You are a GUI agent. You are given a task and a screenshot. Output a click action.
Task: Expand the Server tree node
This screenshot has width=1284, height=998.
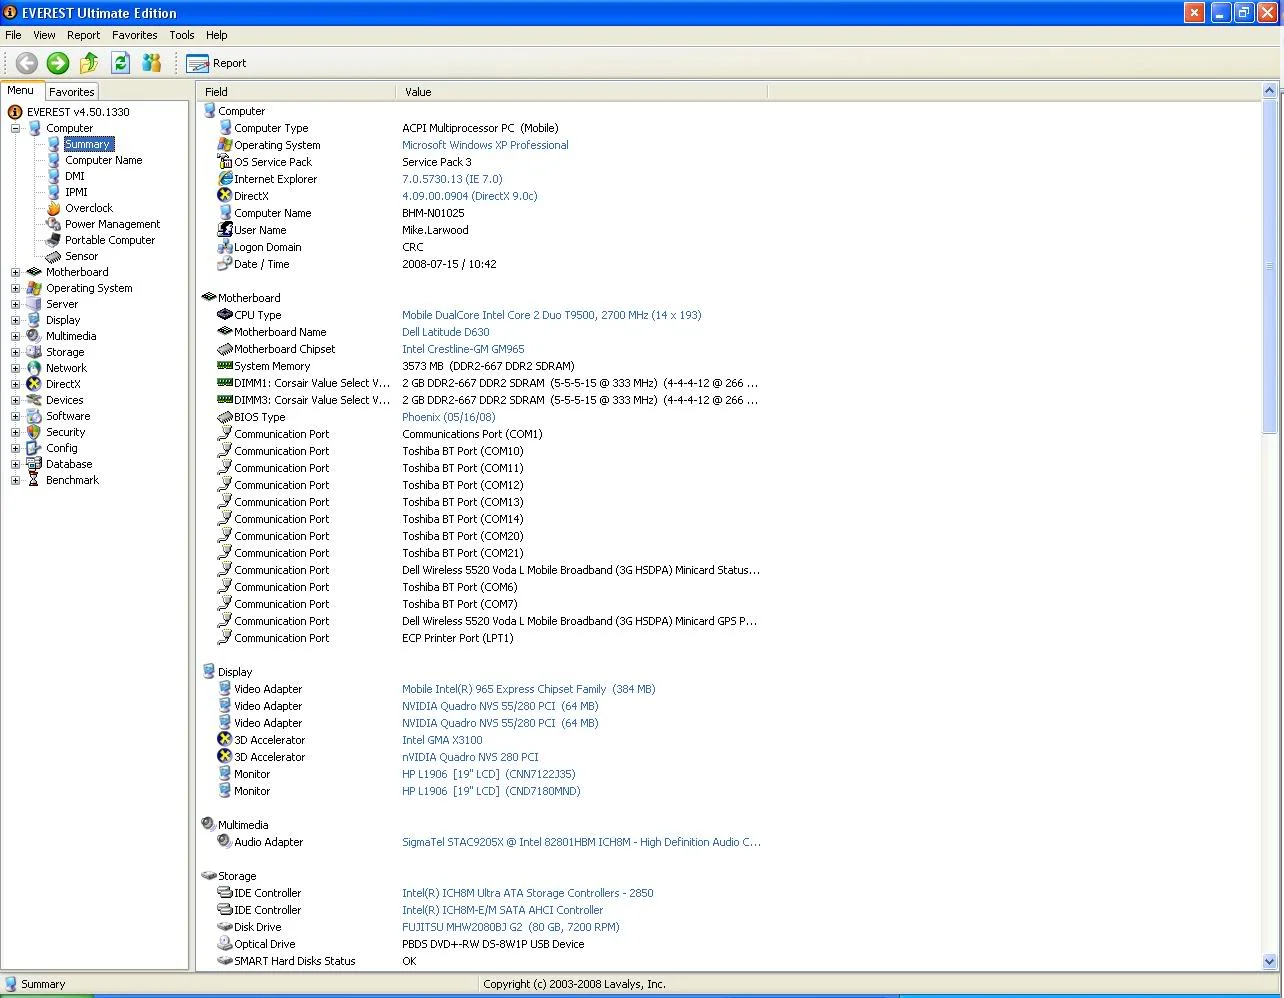15,304
